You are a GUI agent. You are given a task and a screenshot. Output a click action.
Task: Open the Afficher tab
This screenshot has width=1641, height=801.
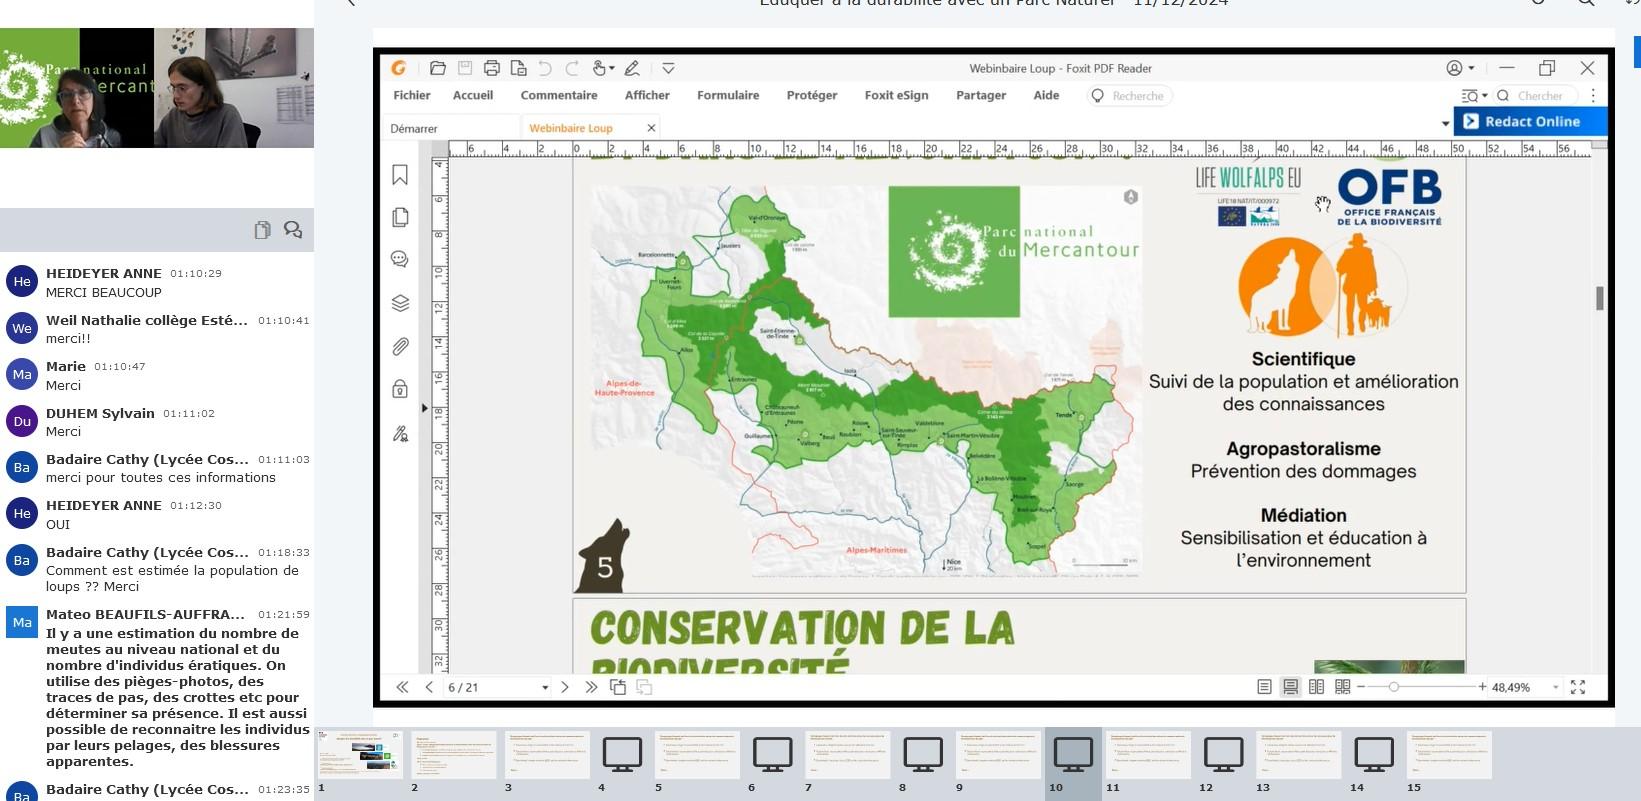click(x=647, y=95)
